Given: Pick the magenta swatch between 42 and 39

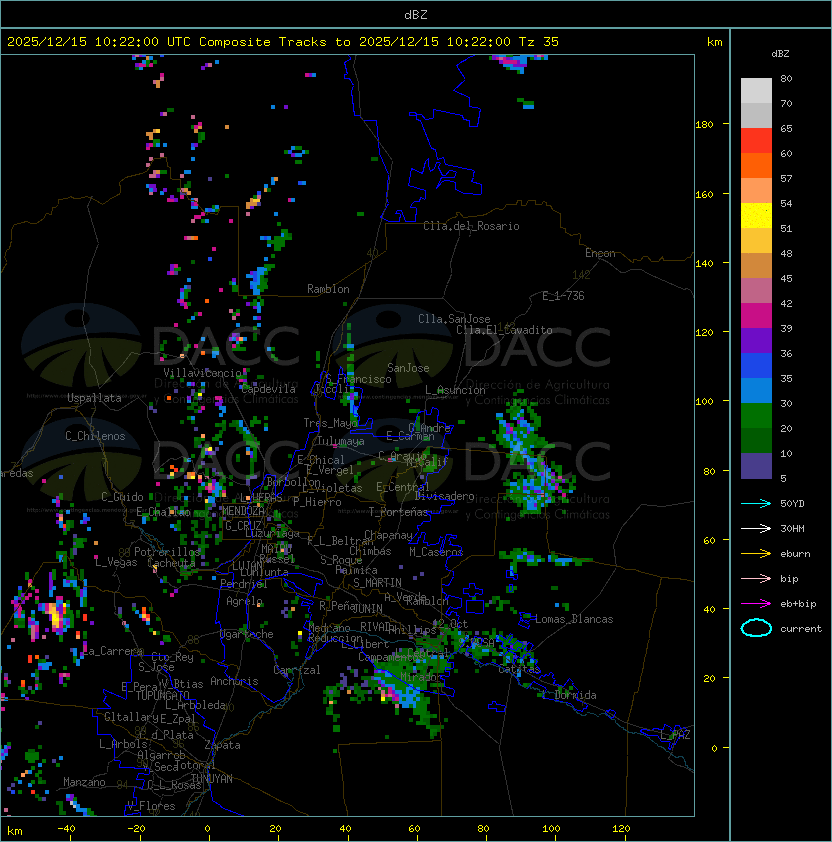Looking at the screenshot, I should (x=756, y=316).
